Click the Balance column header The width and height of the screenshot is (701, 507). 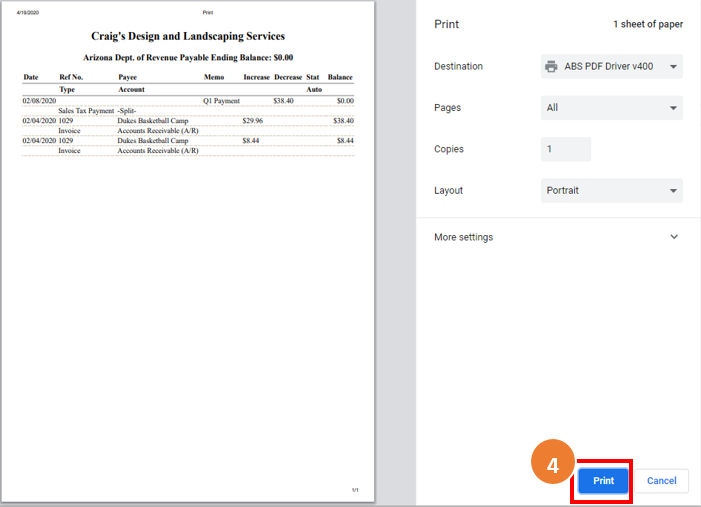pos(340,77)
